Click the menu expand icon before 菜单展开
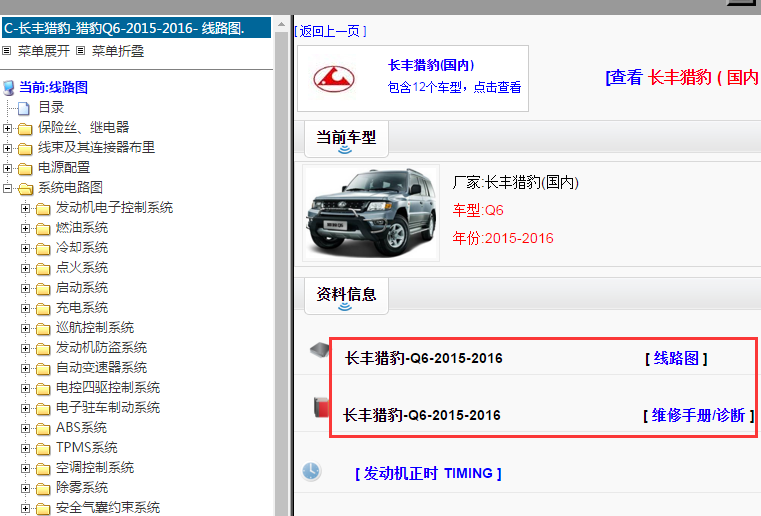Image resolution: width=761 pixels, height=516 pixels. pyautogui.click(x=6, y=50)
